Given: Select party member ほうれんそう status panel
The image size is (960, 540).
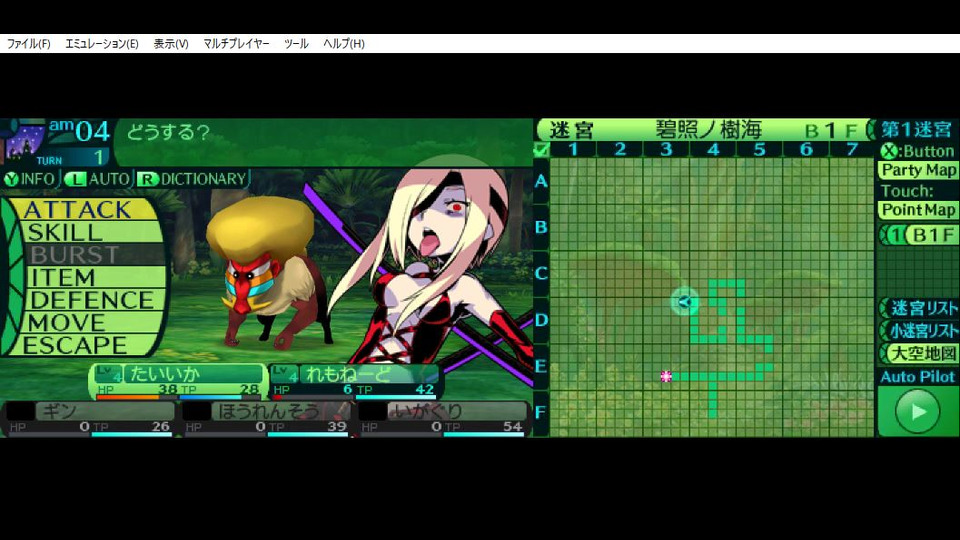Looking at the screenshot, I should (x=265, y=419).
